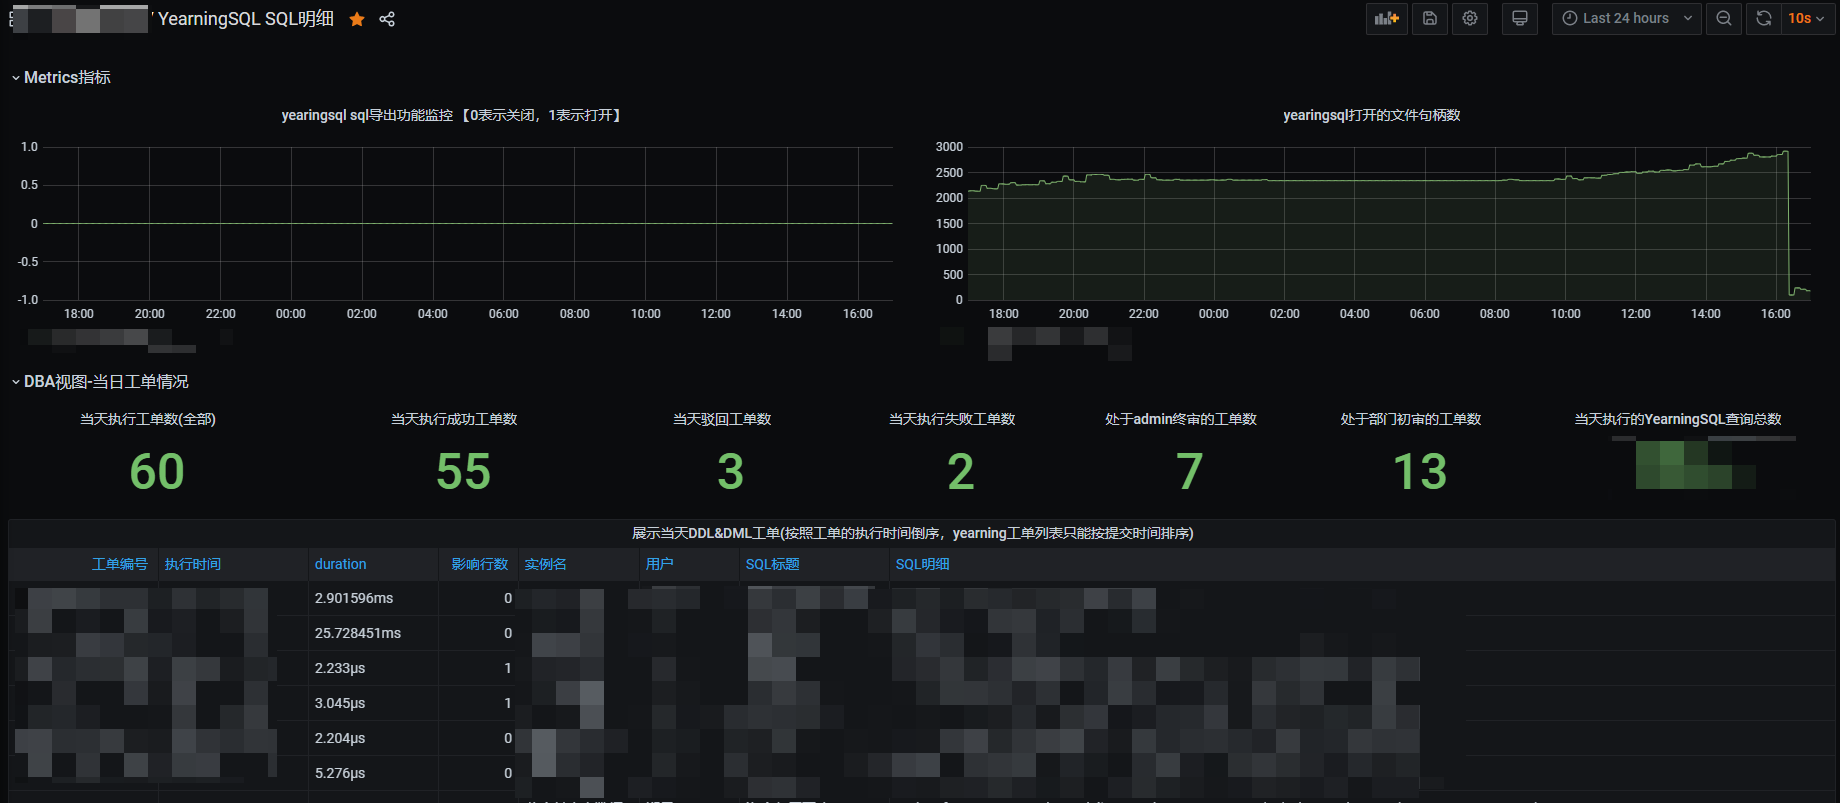Sort table by 实例名 column
Viewport: 1840px width, 803px height.
click(546, 564)
